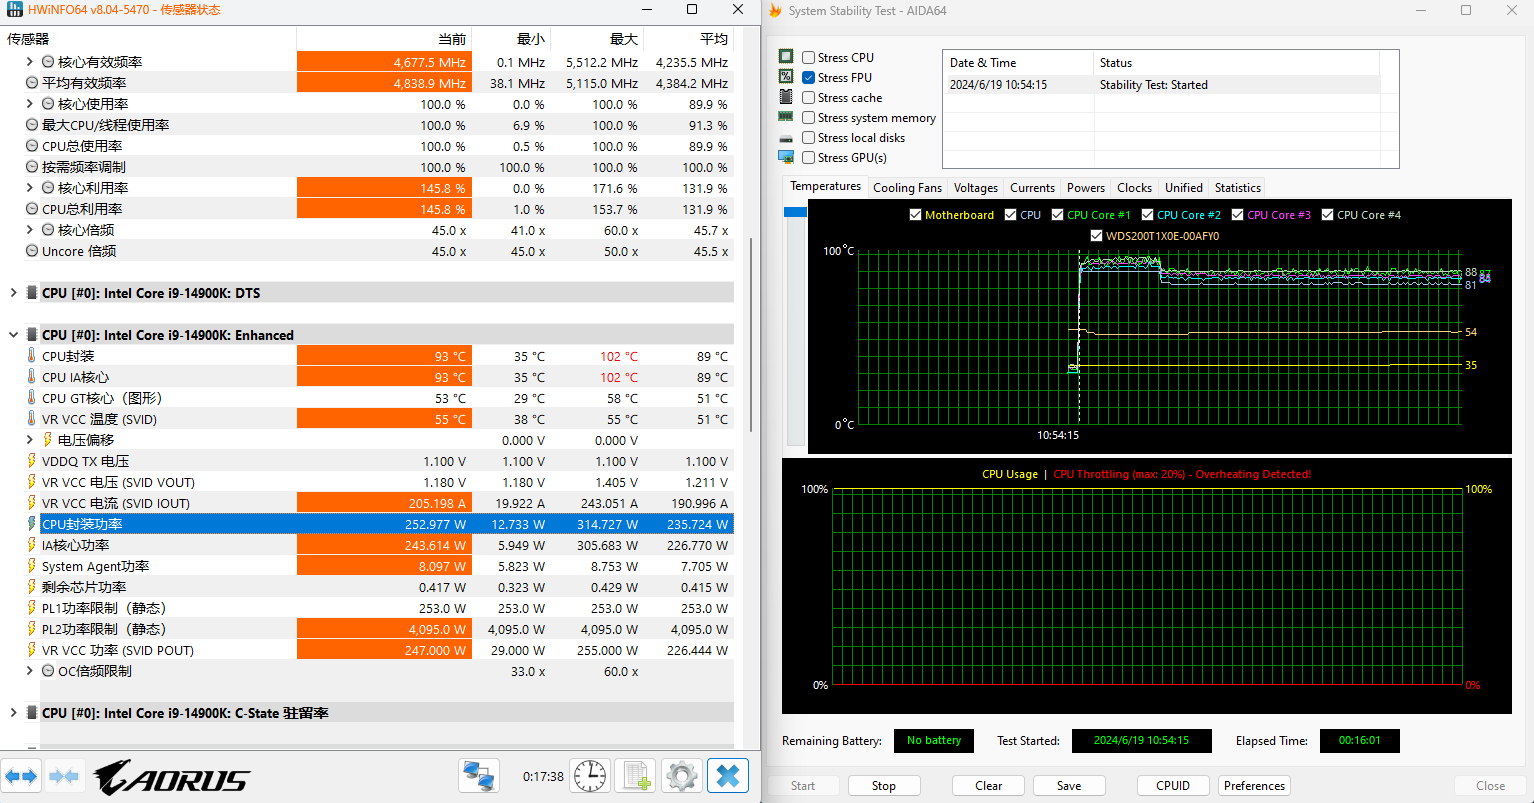Click the clock reset timer icon
The height and width of the screenshot is (803, 1534).
point(590,776)
